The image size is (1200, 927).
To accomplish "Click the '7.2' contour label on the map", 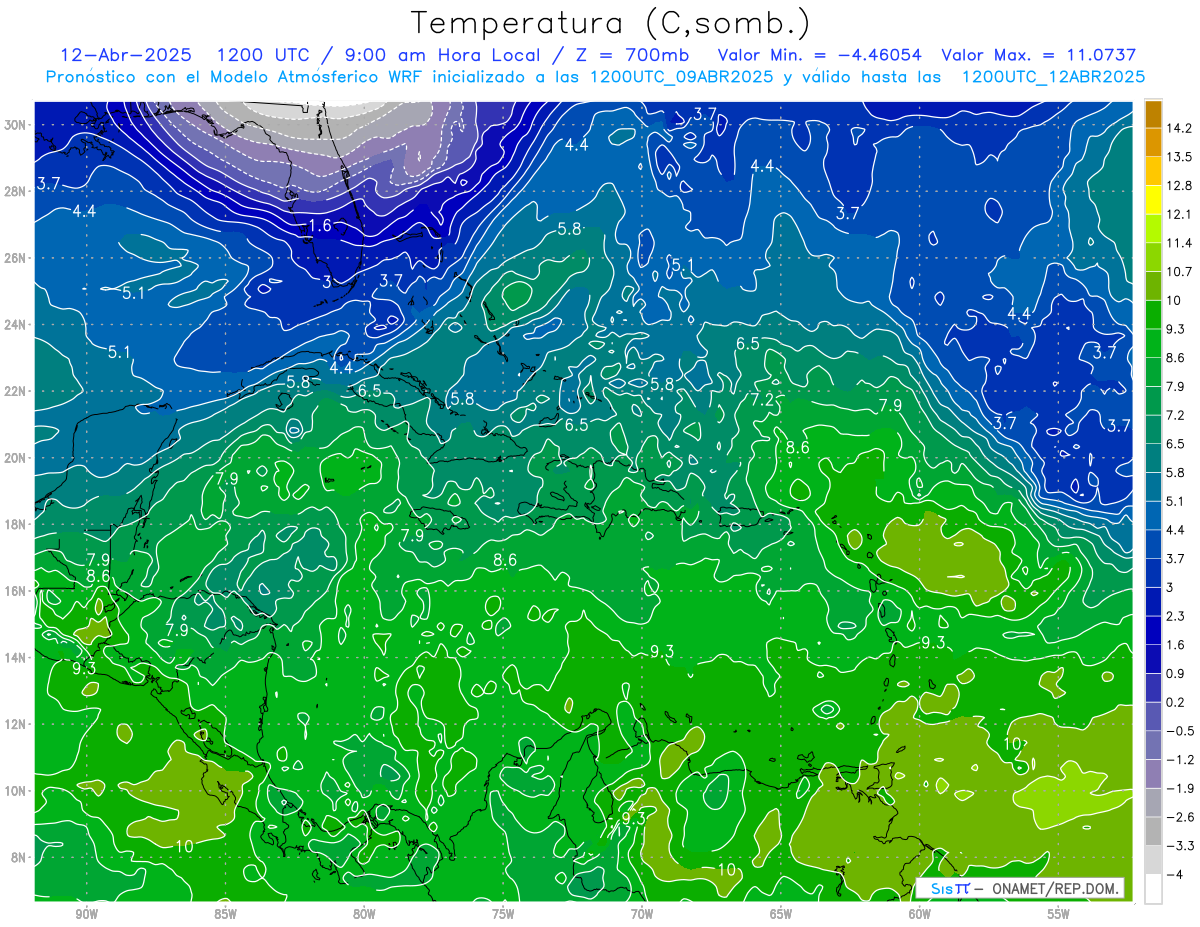I will (x=762, y=400).
